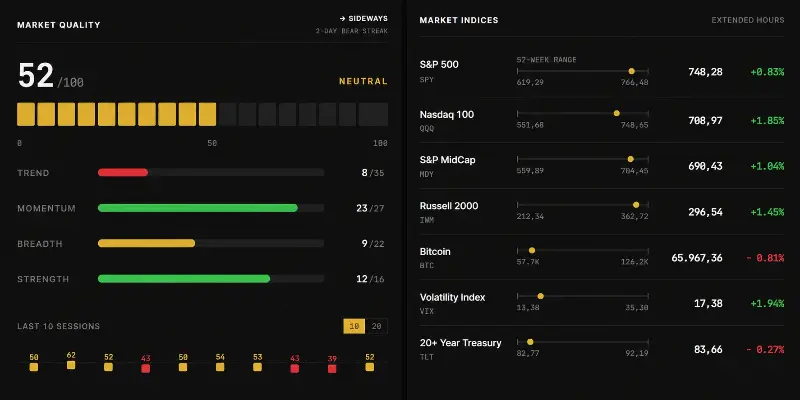Open the Russell 2000 index row
The image size is (800, 400).
pos(602,212)
